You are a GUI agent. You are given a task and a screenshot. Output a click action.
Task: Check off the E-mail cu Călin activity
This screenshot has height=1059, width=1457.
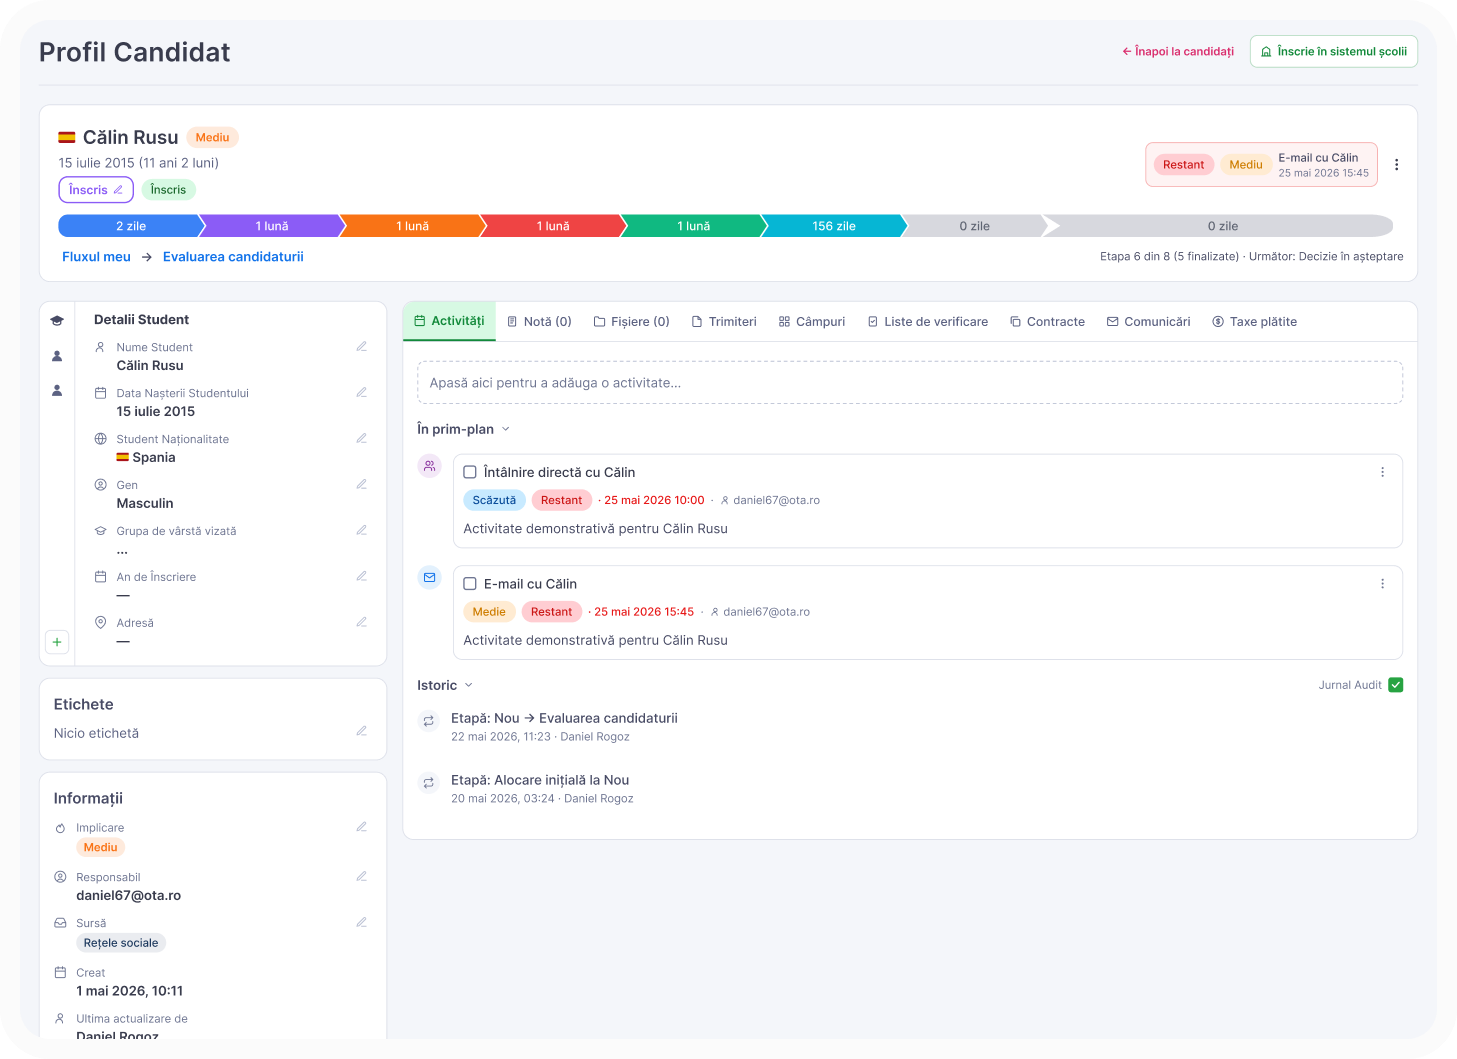pyautogui.click(x=470, y=584)
